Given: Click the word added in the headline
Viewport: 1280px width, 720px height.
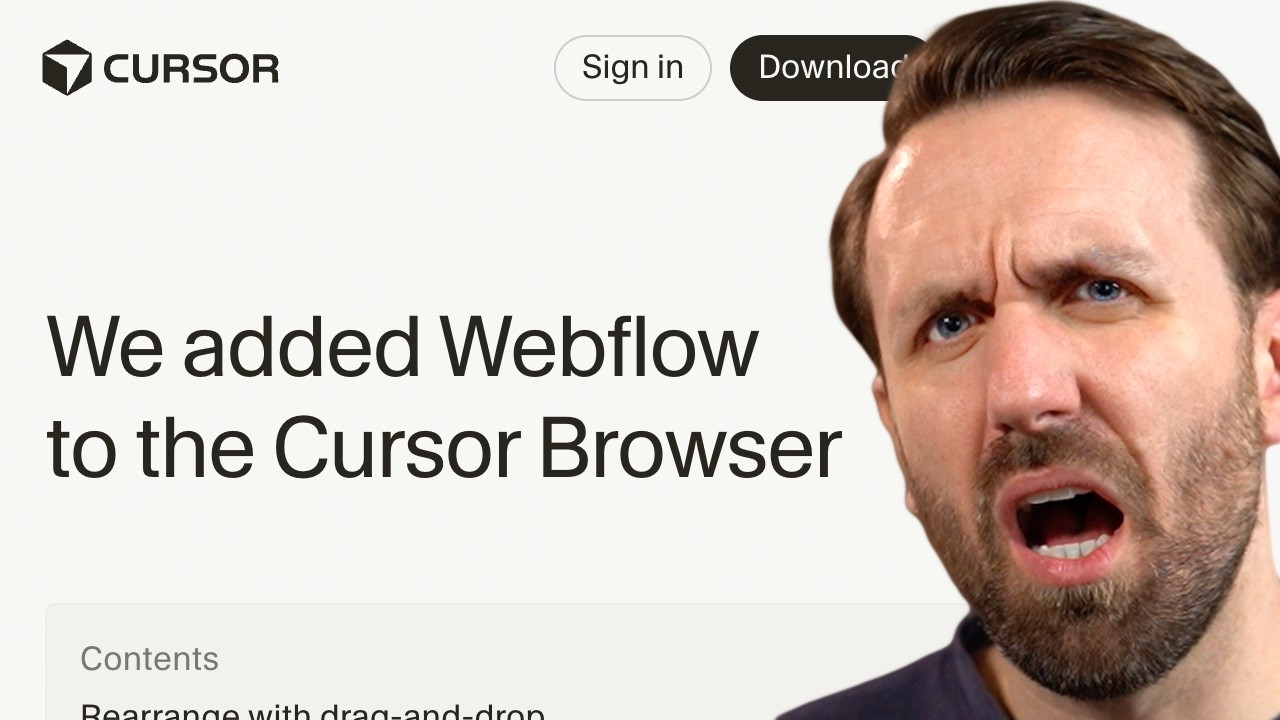Looking at the screenshot, I should tap(301, 346).
